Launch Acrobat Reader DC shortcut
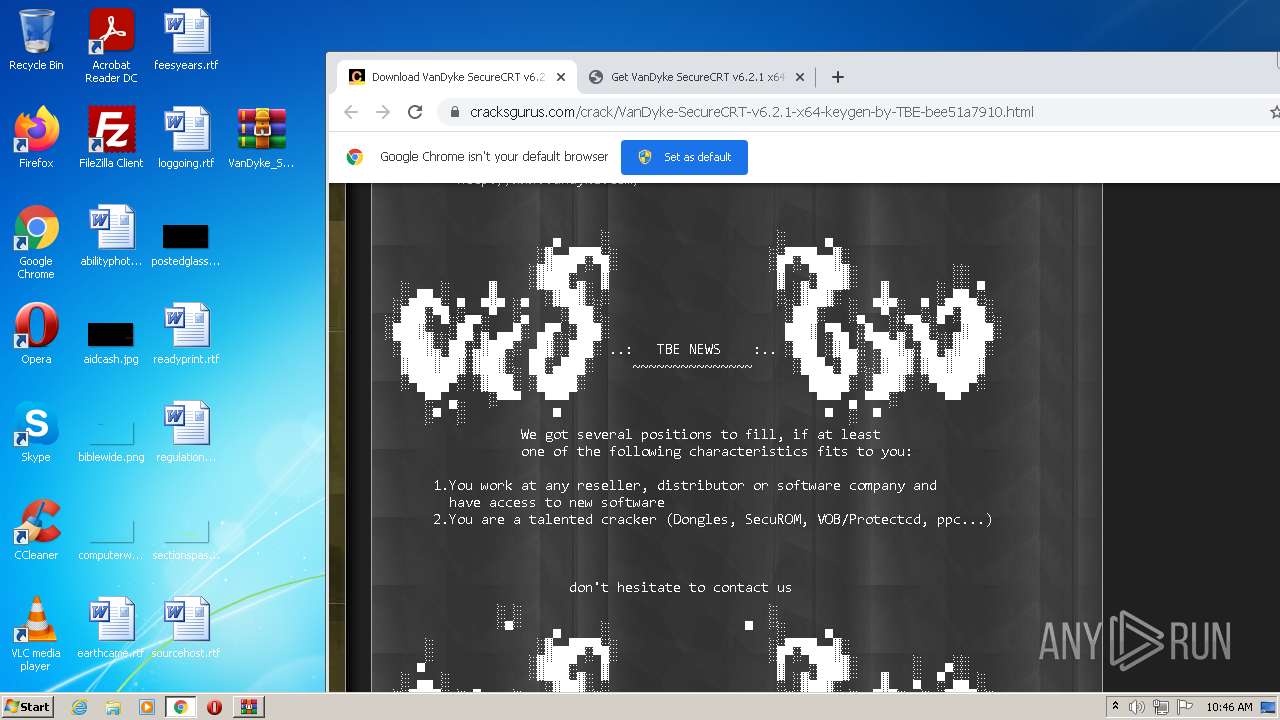The image size is (1280, 720). pos(111,46)
